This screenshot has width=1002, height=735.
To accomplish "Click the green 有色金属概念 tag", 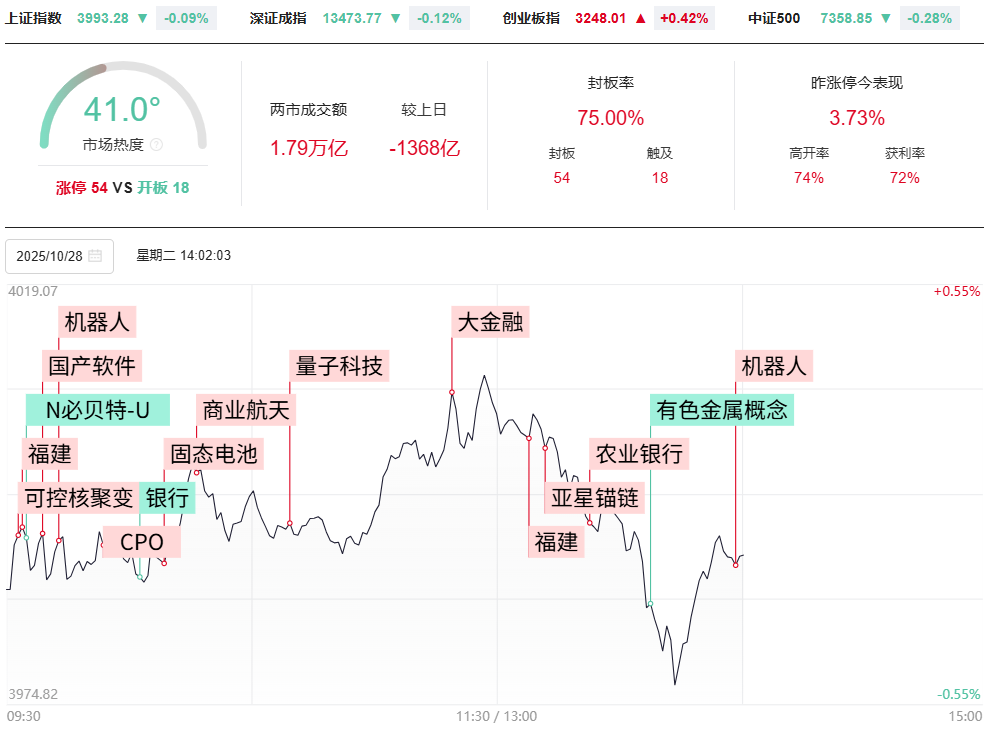I will pos(722,409).
